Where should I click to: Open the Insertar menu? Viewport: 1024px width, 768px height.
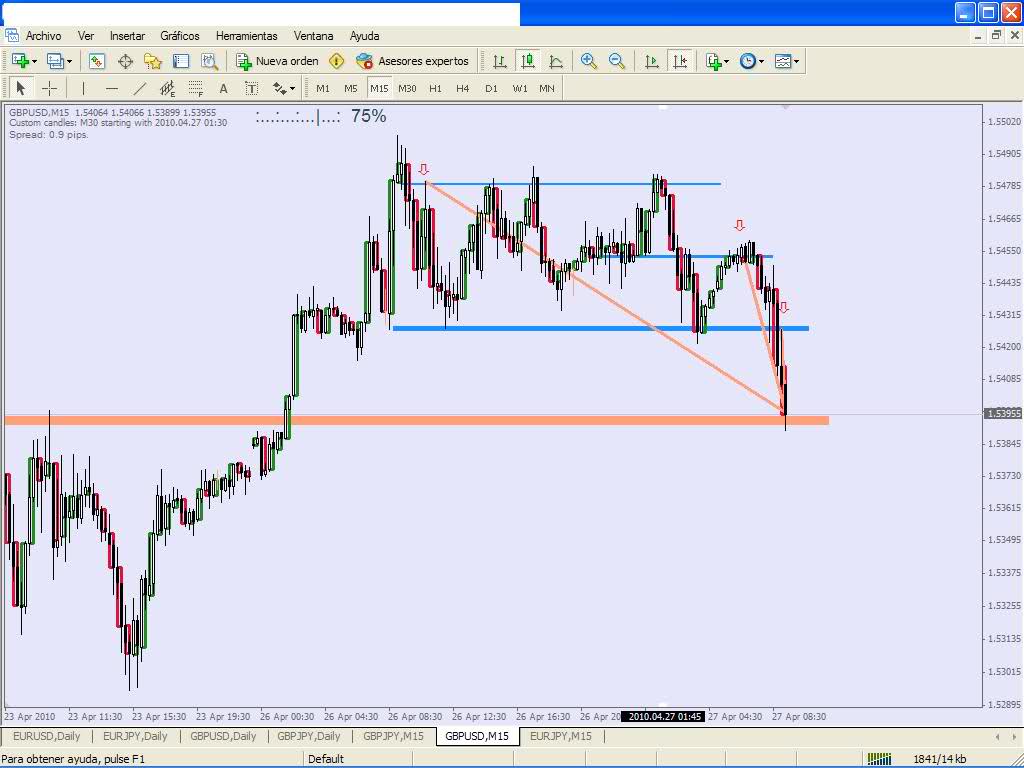tap(127, 36)
